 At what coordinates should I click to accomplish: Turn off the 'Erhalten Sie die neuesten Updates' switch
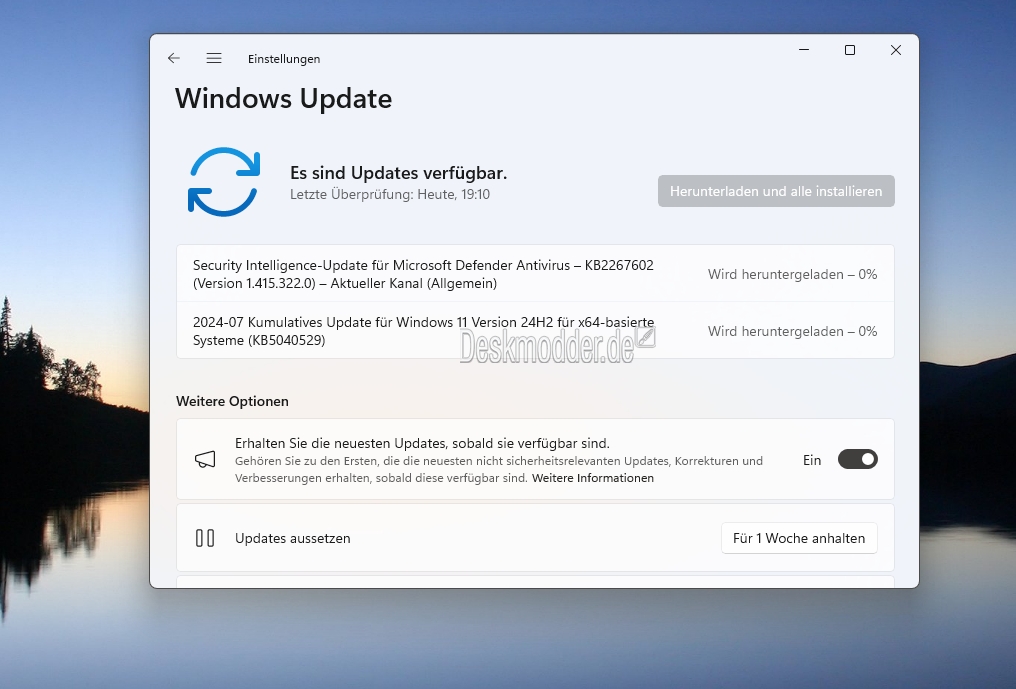(857, 460)
